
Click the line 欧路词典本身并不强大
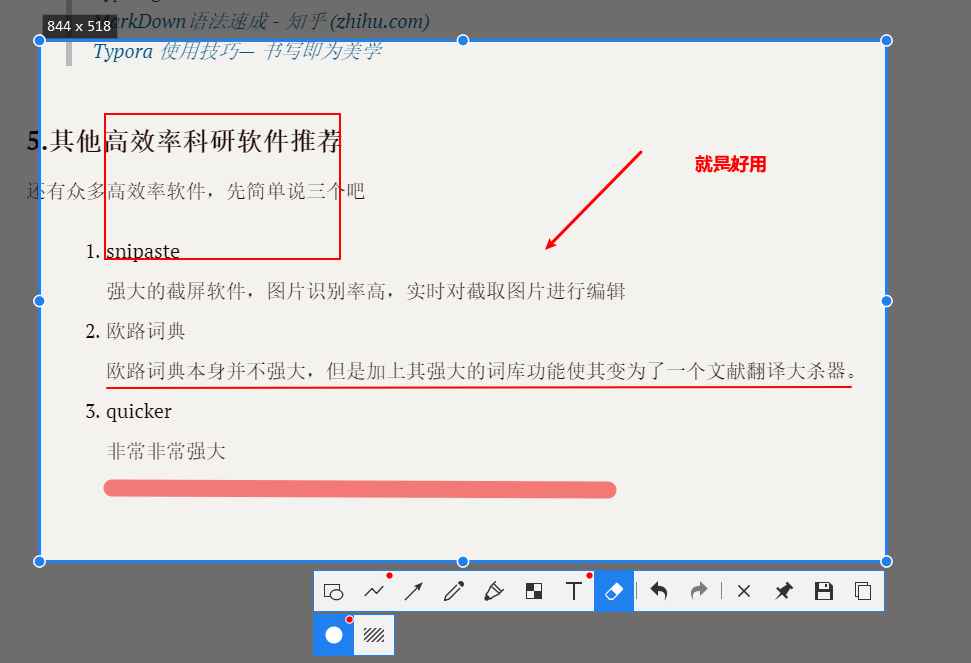[481, 371]
